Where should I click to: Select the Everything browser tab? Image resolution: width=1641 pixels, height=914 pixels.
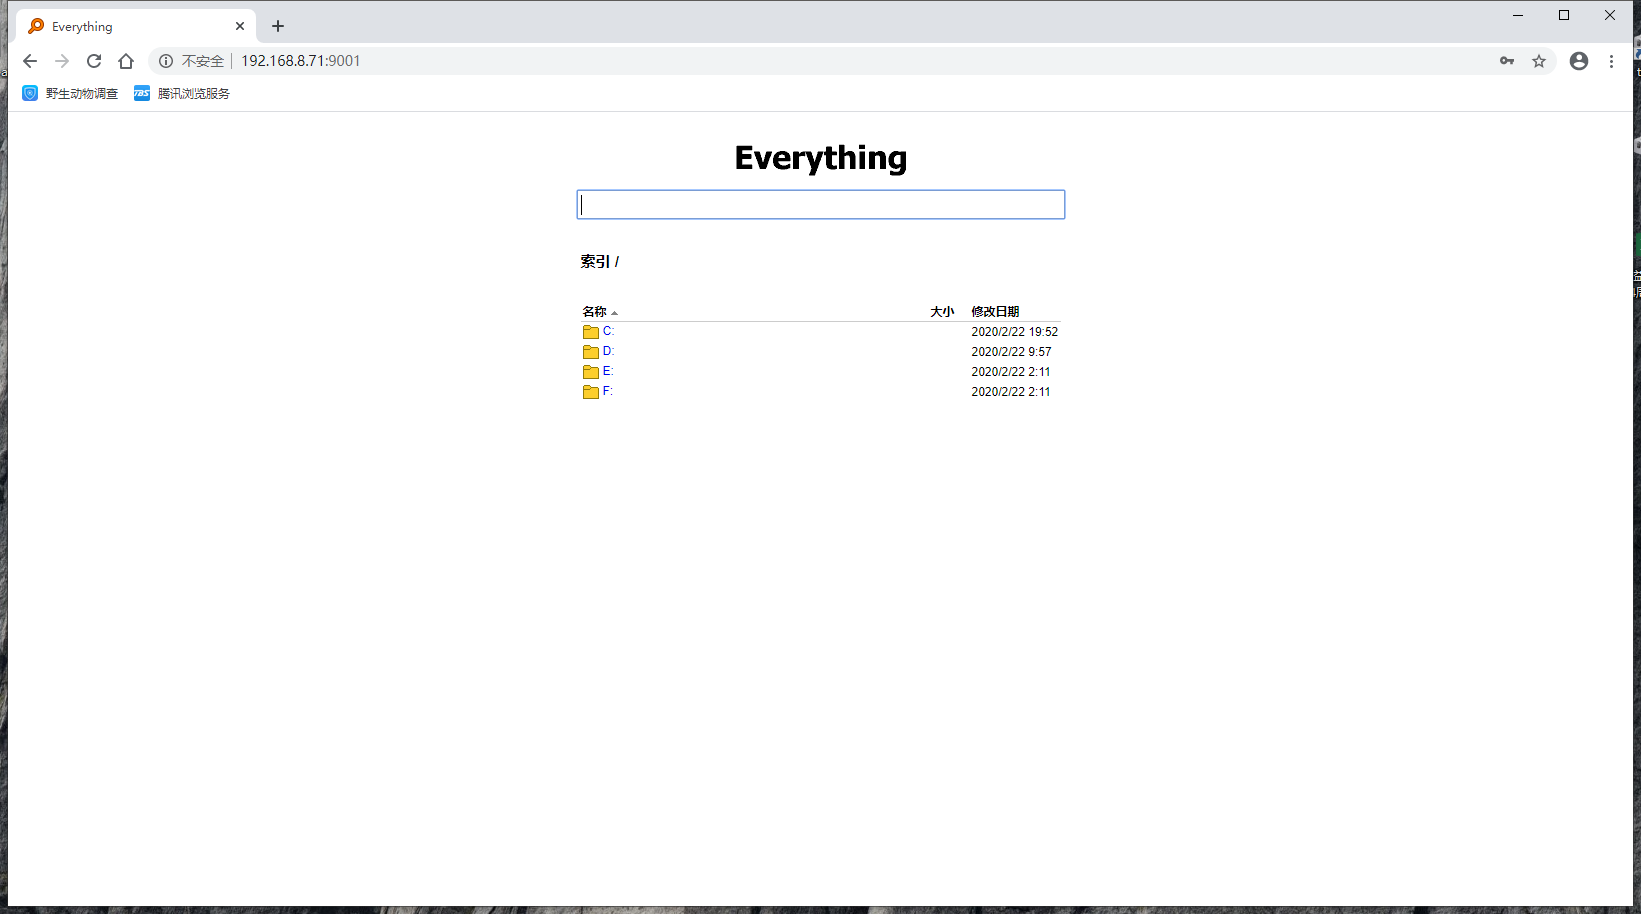pyautogui.click(x=137, y=26)
